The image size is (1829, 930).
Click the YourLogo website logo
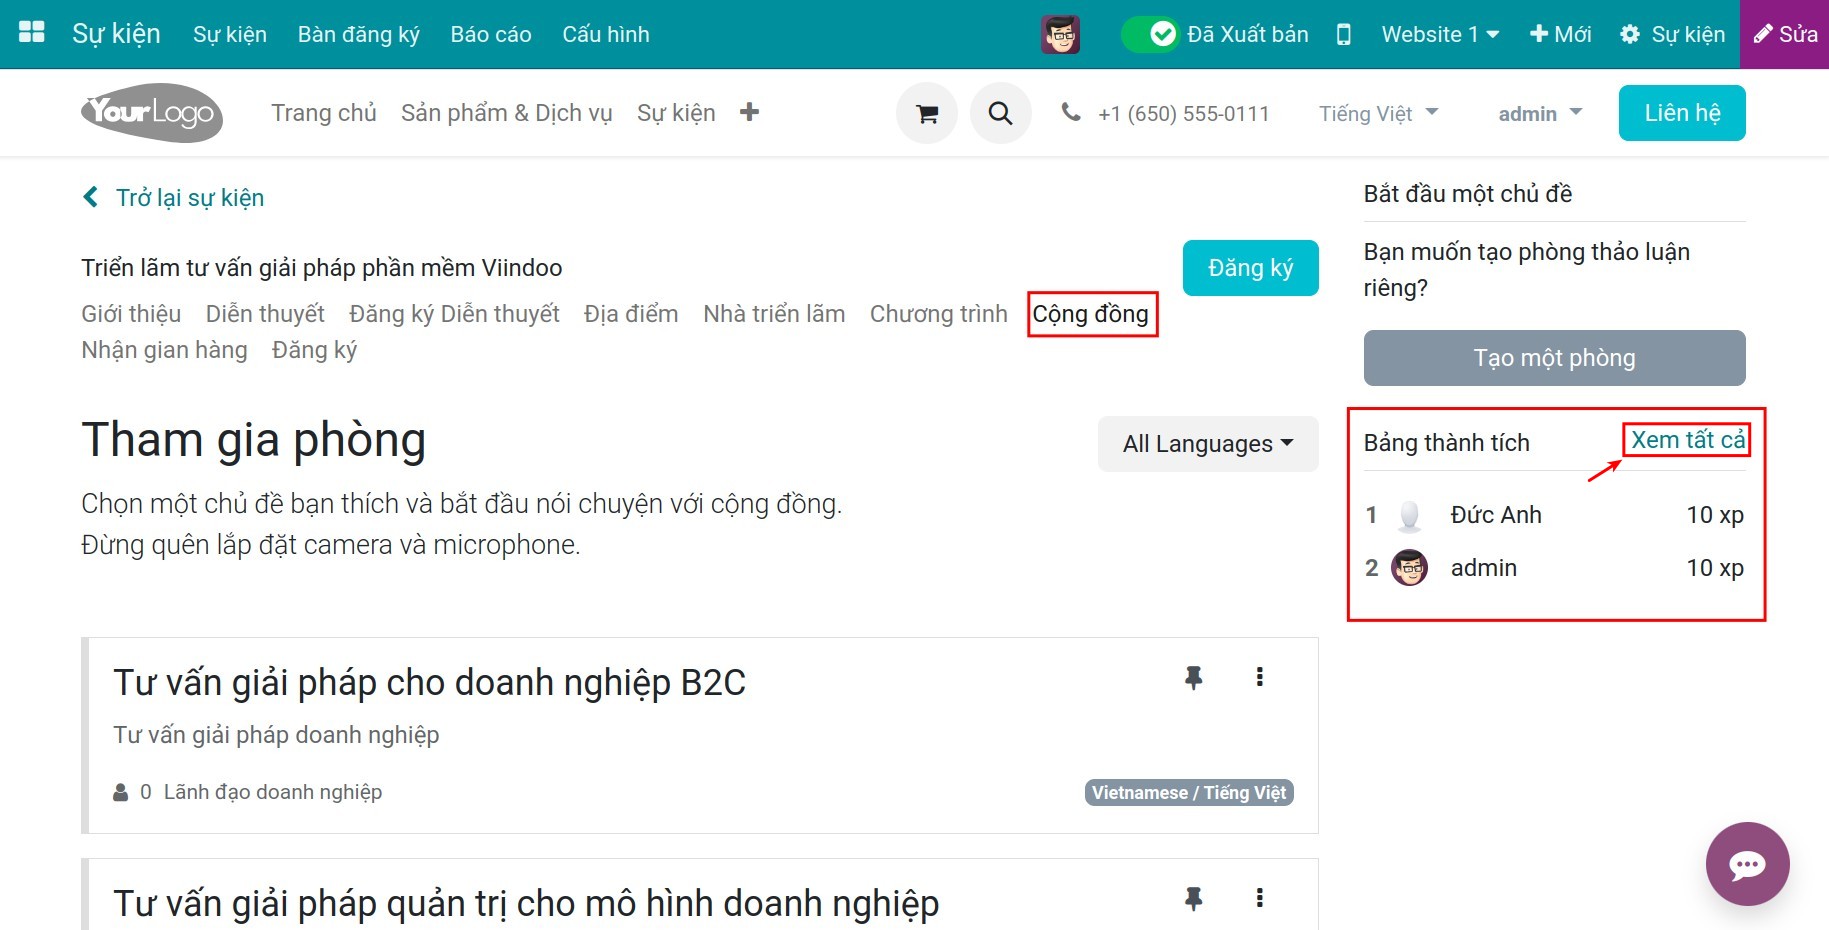tap(152, 112)
